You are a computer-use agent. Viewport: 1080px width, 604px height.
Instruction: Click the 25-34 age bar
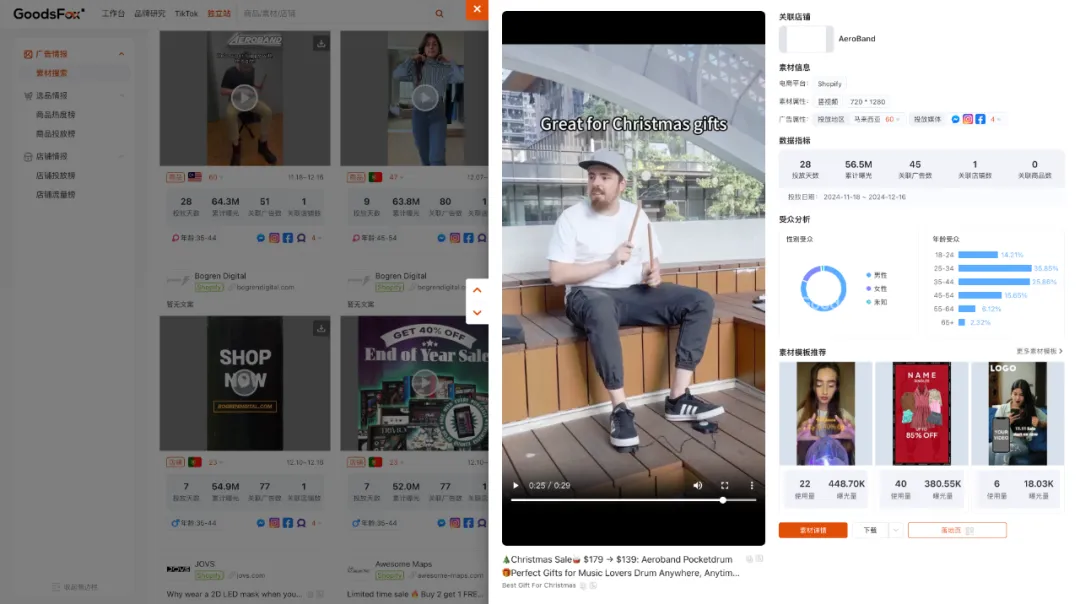click(x=995, y=269)
